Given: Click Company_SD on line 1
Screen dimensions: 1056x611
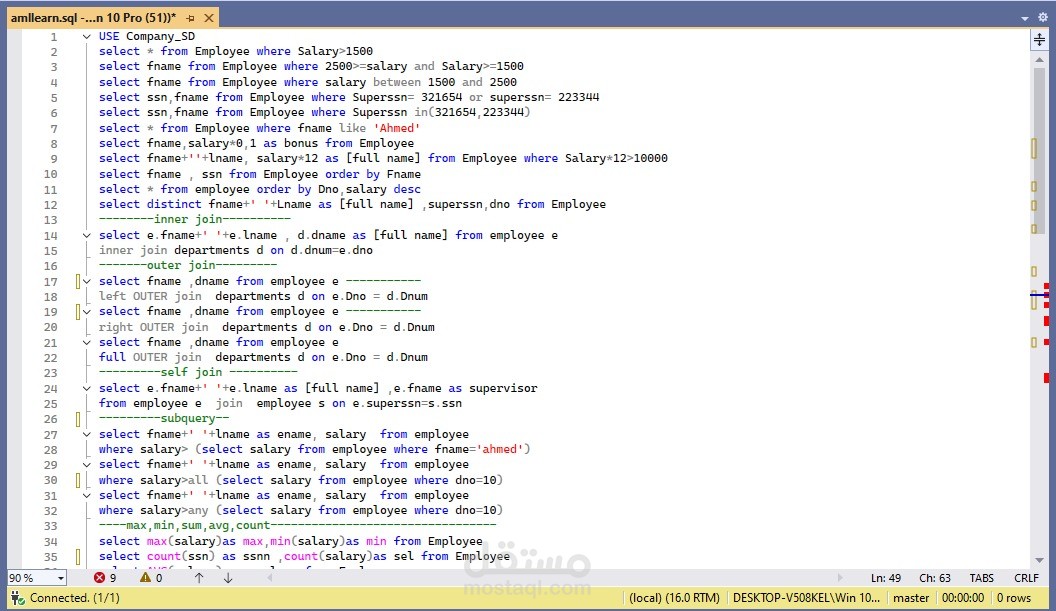Looking at the screenshot, I should pyautogui.click(x=160, y=36).
